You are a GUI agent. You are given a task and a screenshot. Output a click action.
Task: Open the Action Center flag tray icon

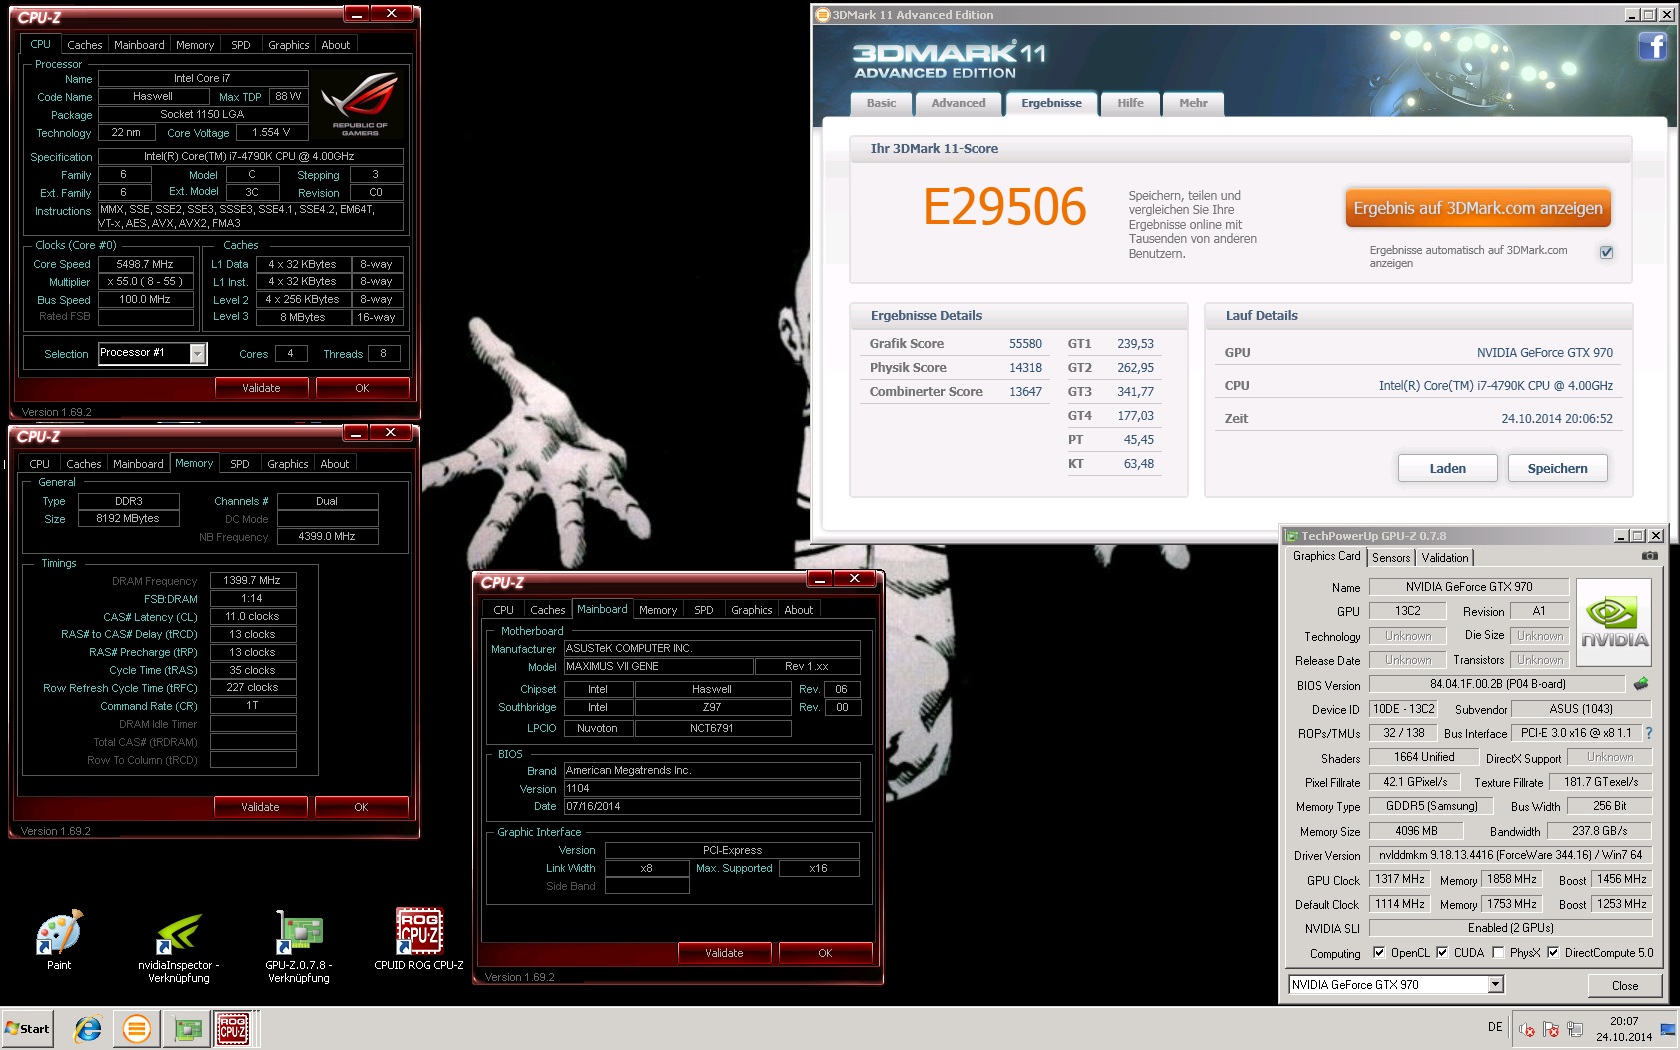click(x=1551, y=1028)
